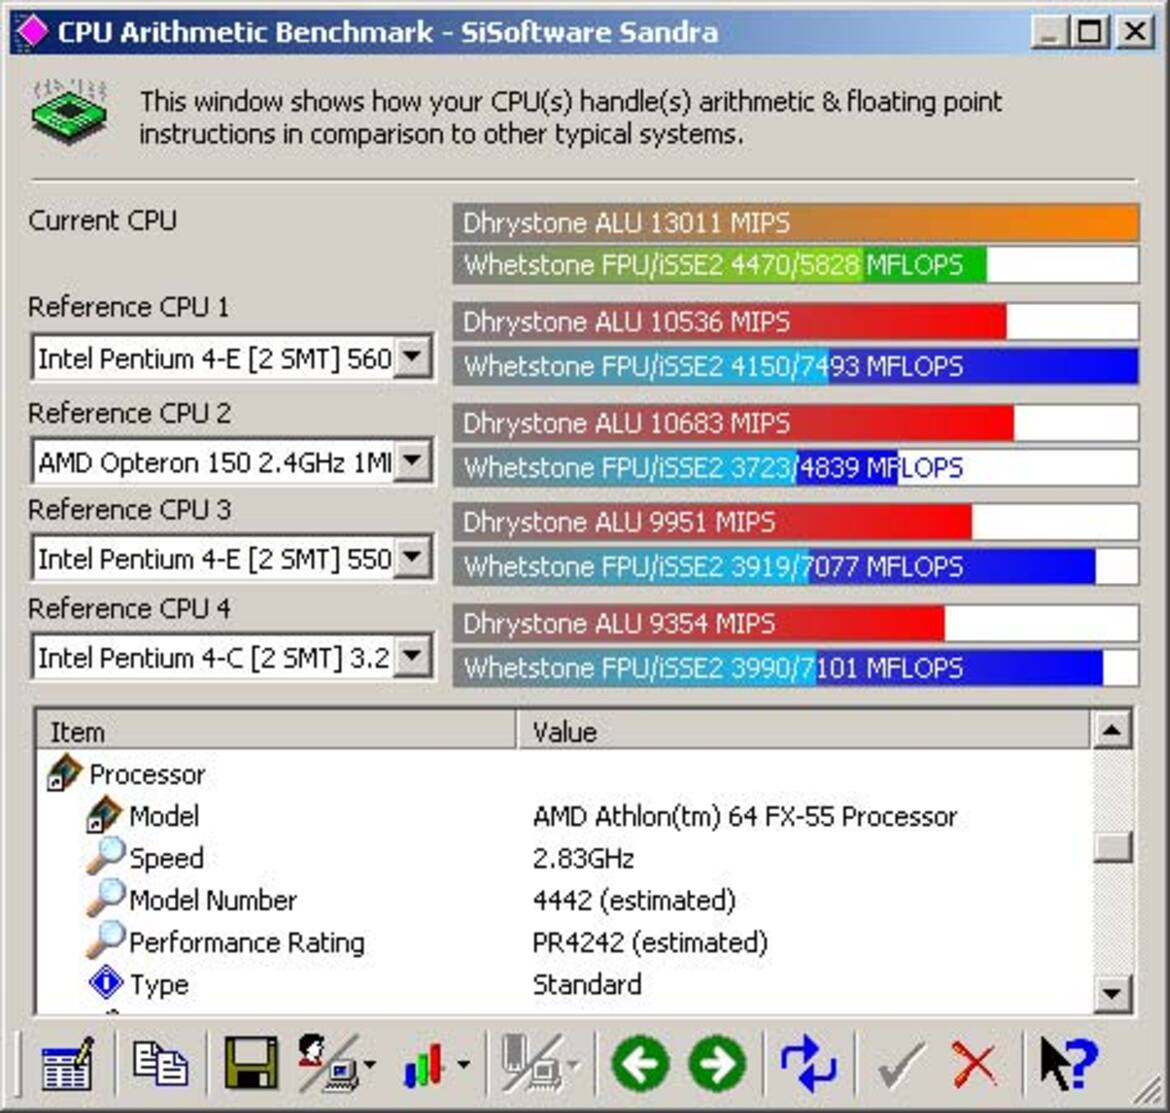Close the CPU Arithmetic Benchmark window
The height and width of the screenshot is (1113, 1170).
pyautogui.click(x=1135, y=32)
